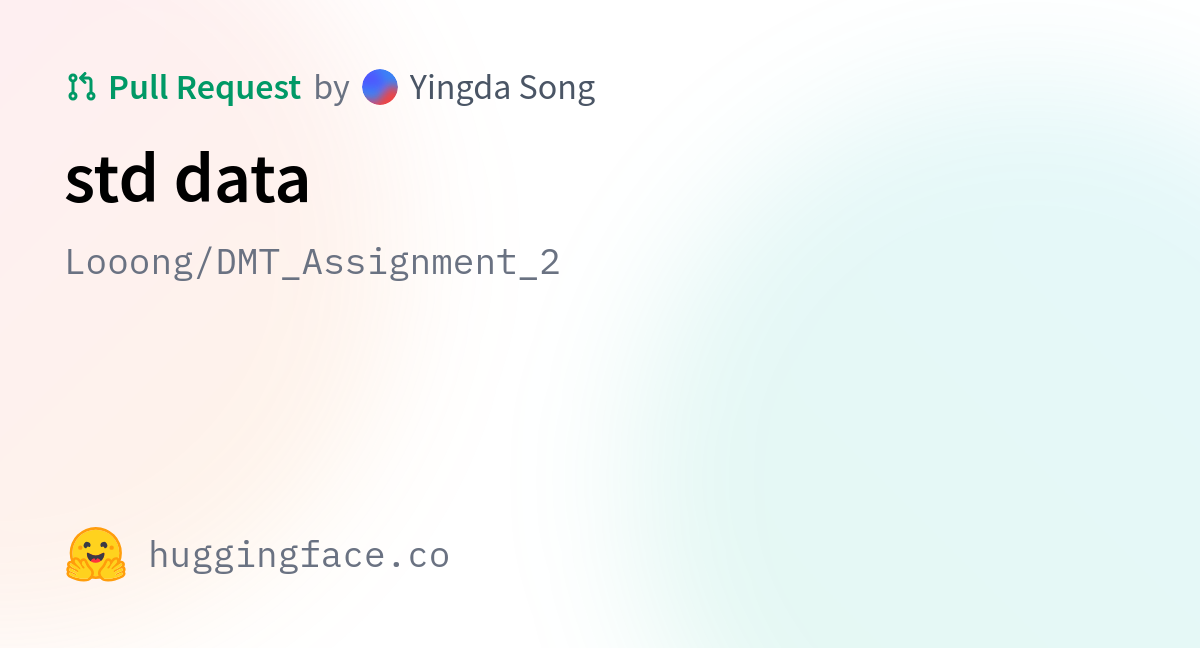
Task: Open the DMT_Assignment_2 repository name
Action: [x=388, y=263]
